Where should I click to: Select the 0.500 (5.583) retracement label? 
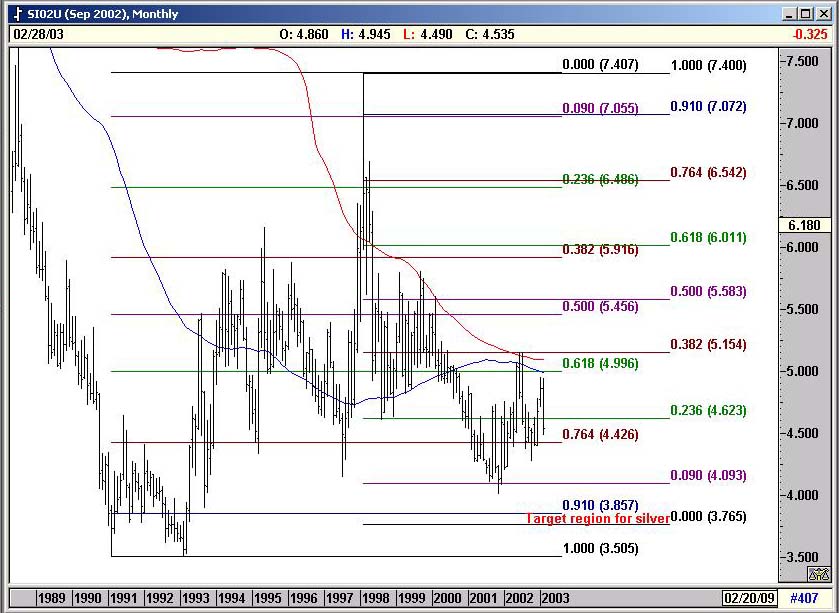point(708,292)
